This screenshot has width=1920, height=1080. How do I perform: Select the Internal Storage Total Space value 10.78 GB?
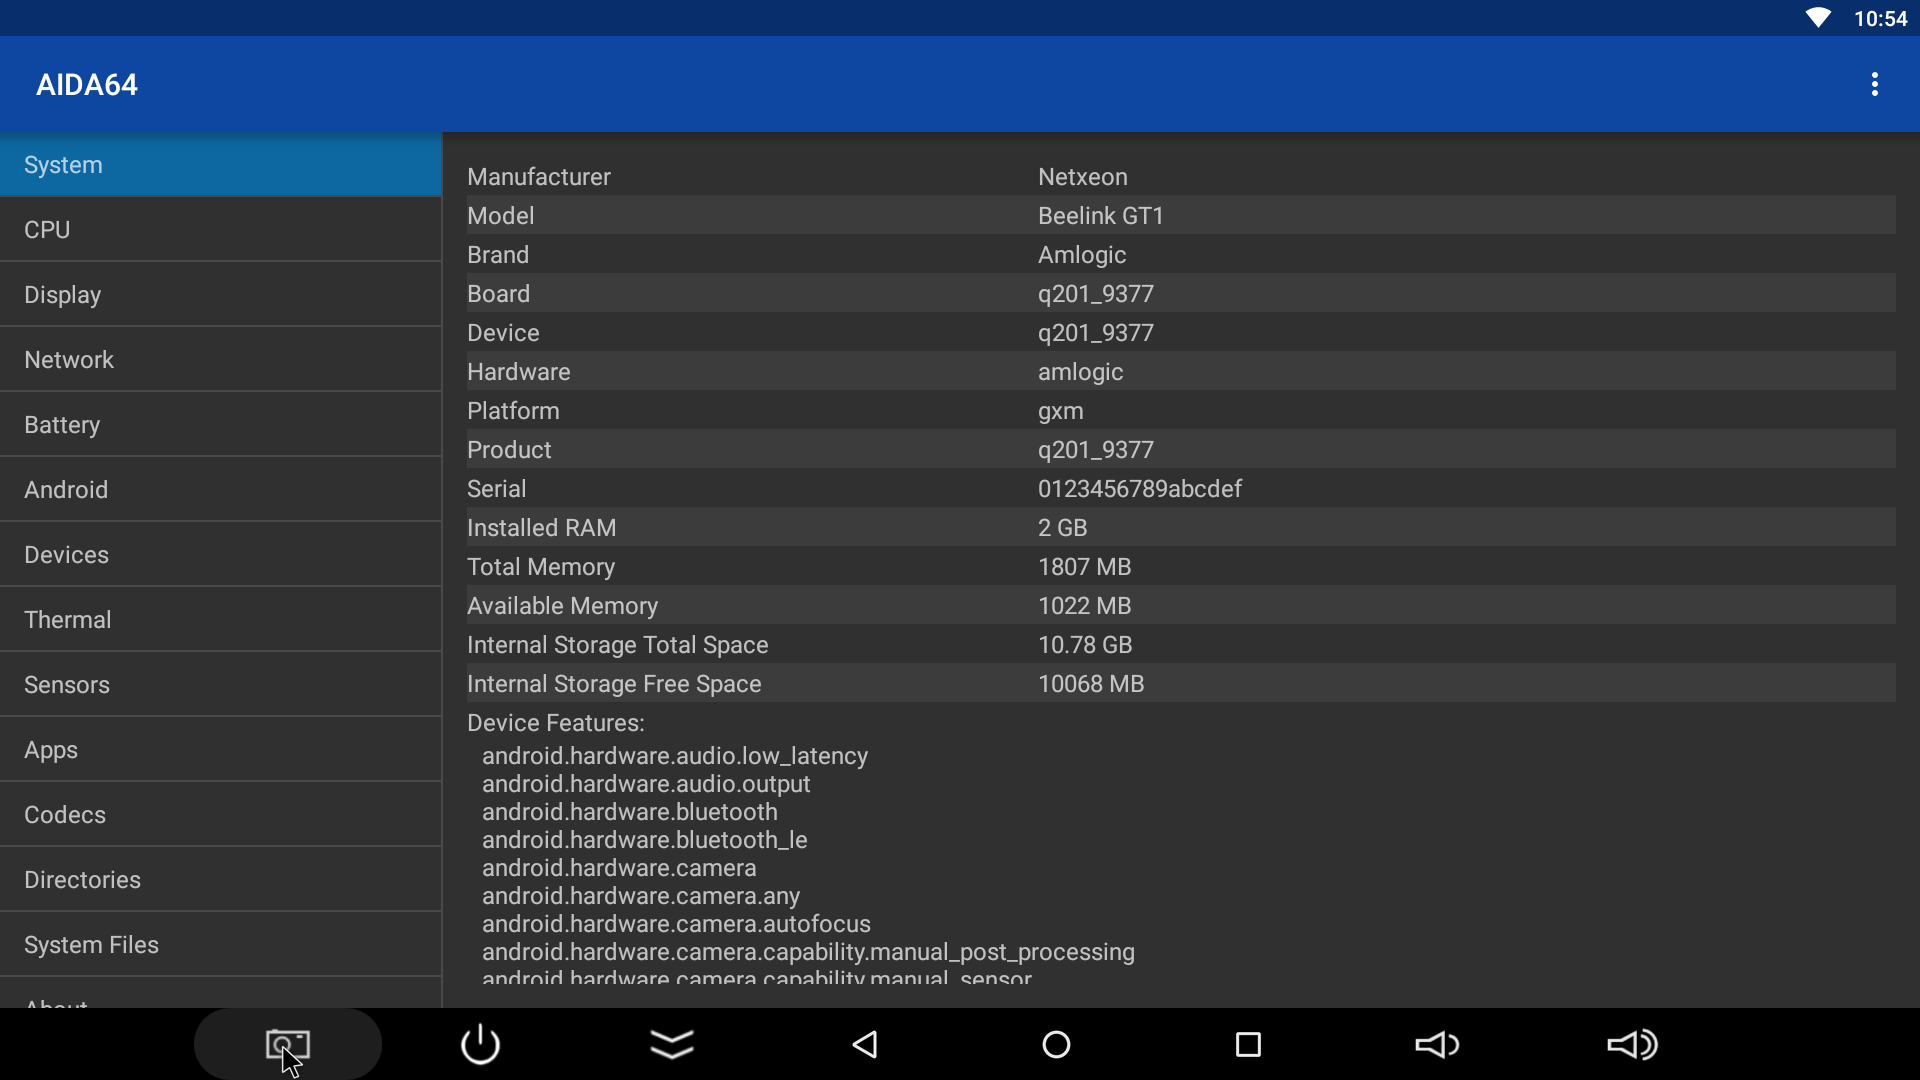coord(1085,645)
